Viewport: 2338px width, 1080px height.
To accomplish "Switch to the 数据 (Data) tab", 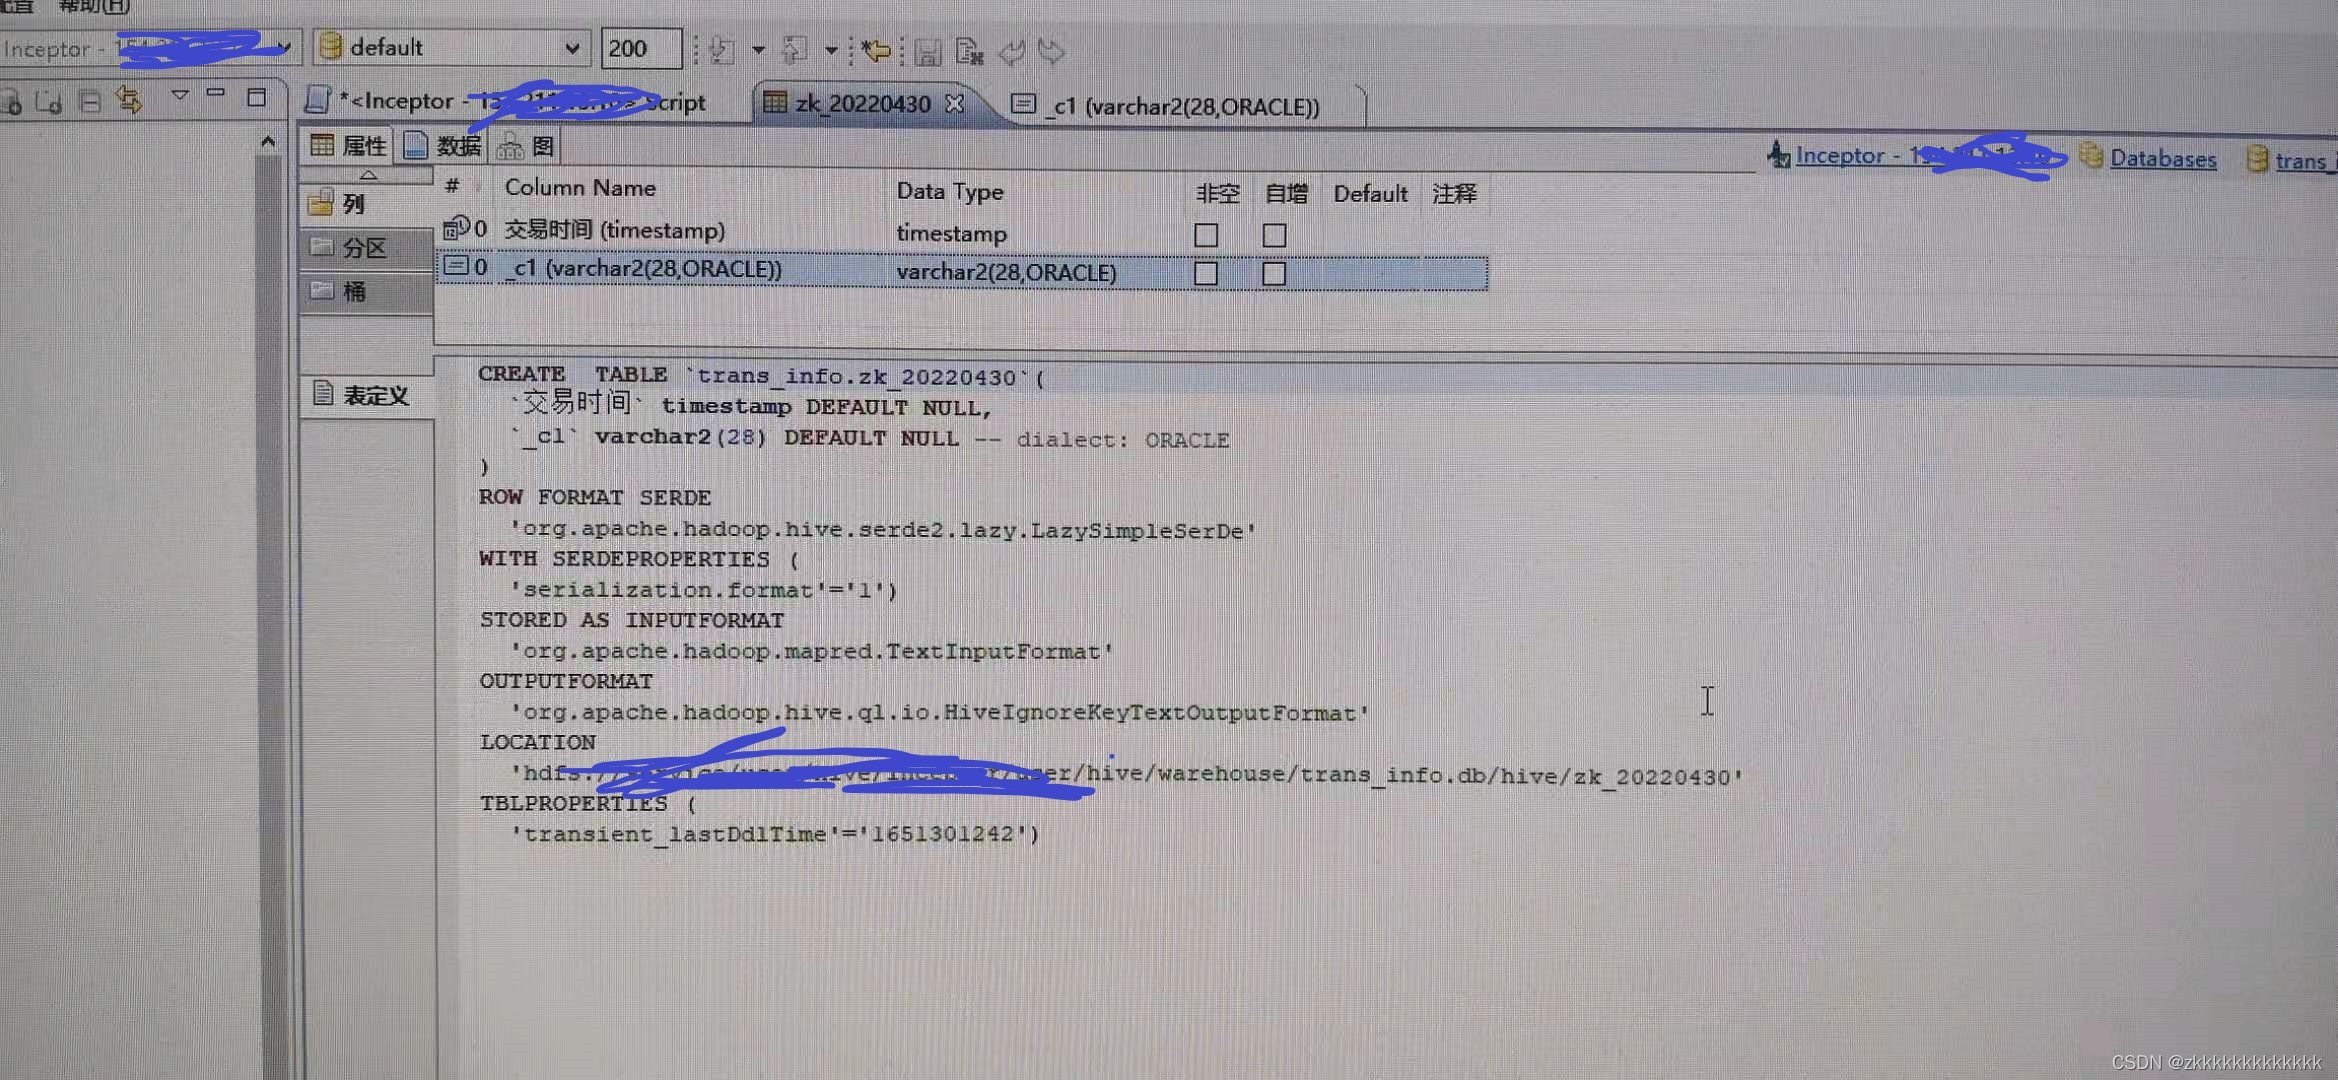I will pos(444,147).
